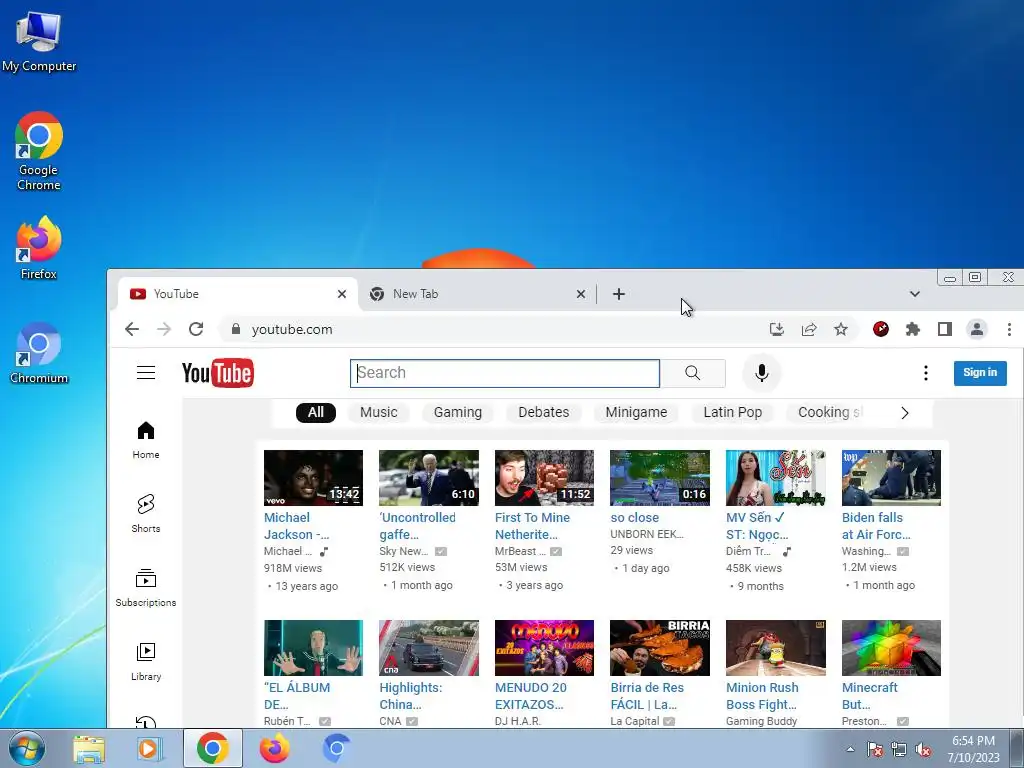Open a new tab with plus button
Viewport: 1024px width, 768px height.
(x=618, y=295)
